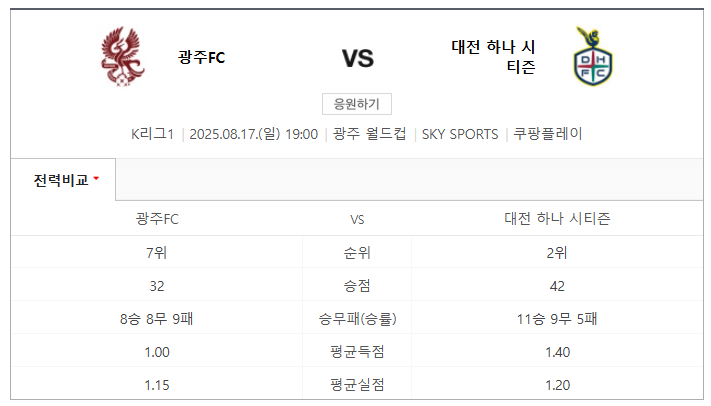Click the 대전 하나 시티즌 table column header
The width and height of the screenshot is (711, 406).
557,219
